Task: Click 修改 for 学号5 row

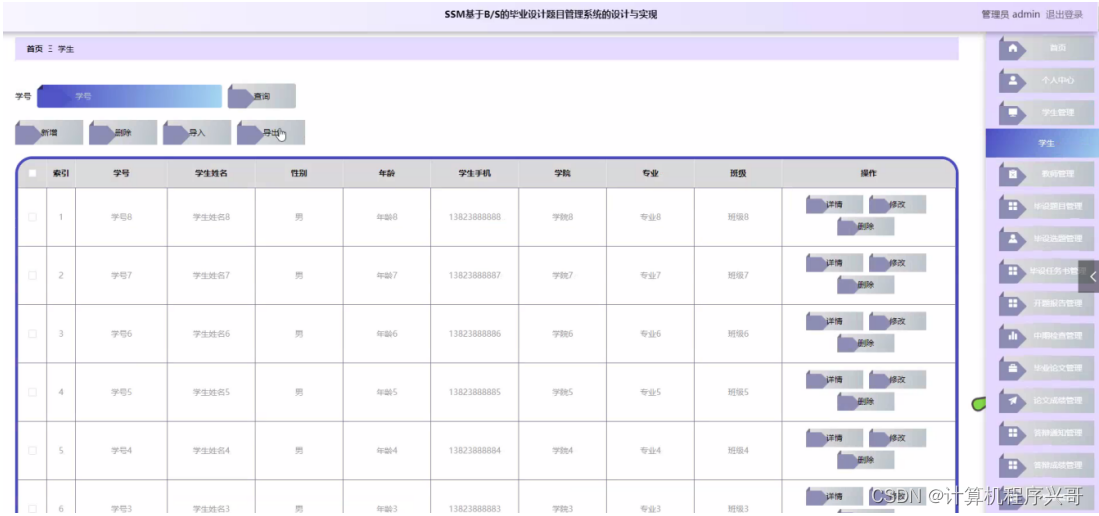Action: 897,380
